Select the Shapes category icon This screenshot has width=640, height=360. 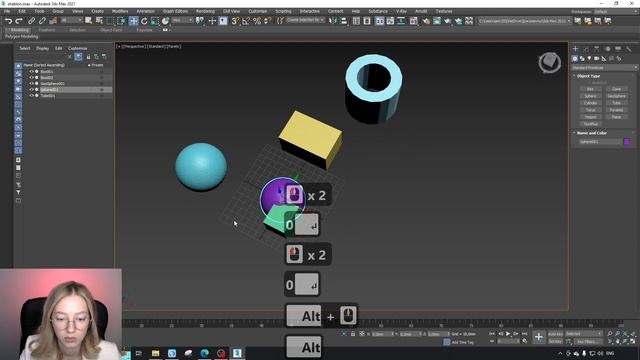click(x=582, y=59)
